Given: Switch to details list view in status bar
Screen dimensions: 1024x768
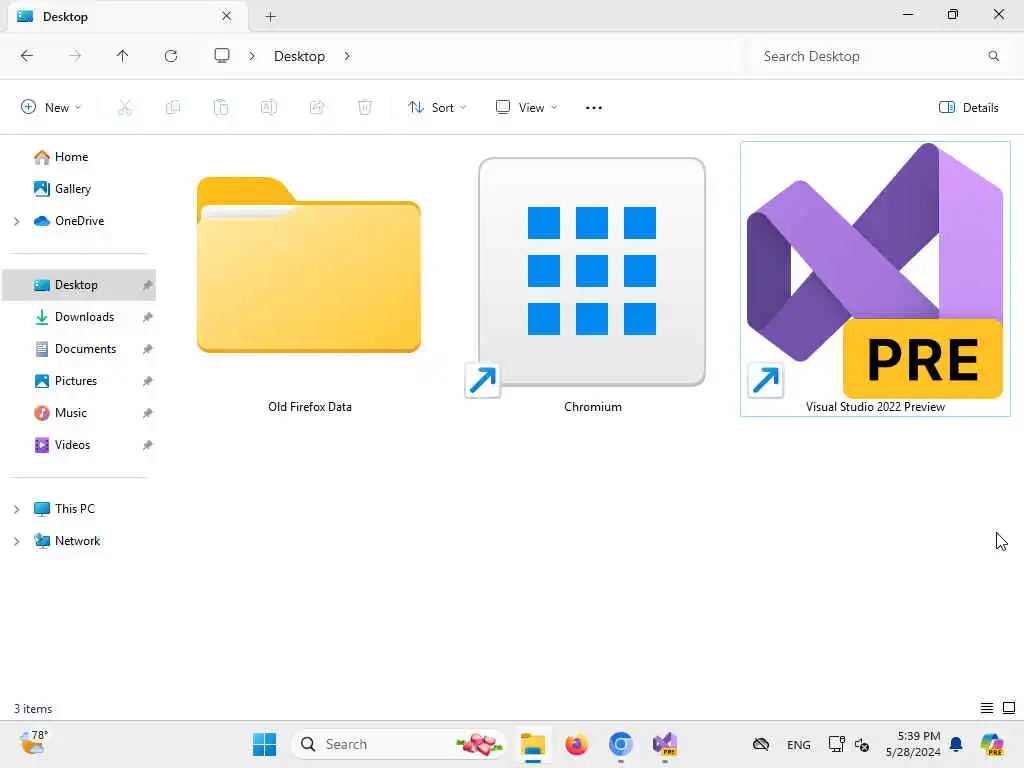Looking at the screenshot, I should [x=987, y=708].
